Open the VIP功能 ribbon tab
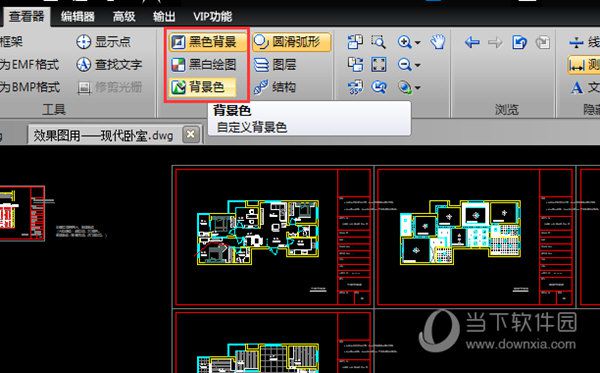Screen dimensions: 600x373 click(212, 17)
